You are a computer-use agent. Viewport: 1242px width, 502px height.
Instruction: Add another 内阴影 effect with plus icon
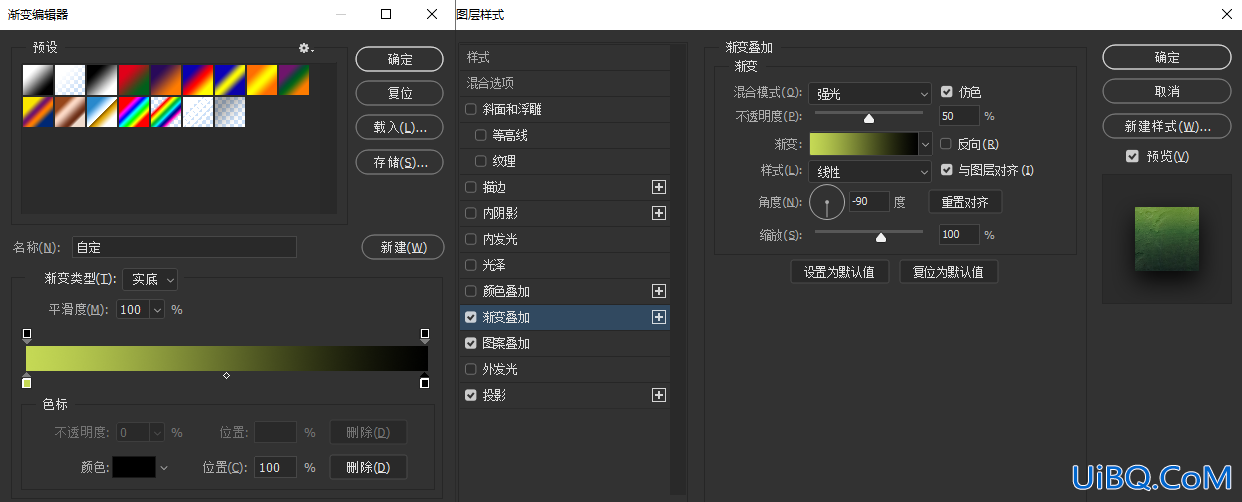[x=659, y=213]
